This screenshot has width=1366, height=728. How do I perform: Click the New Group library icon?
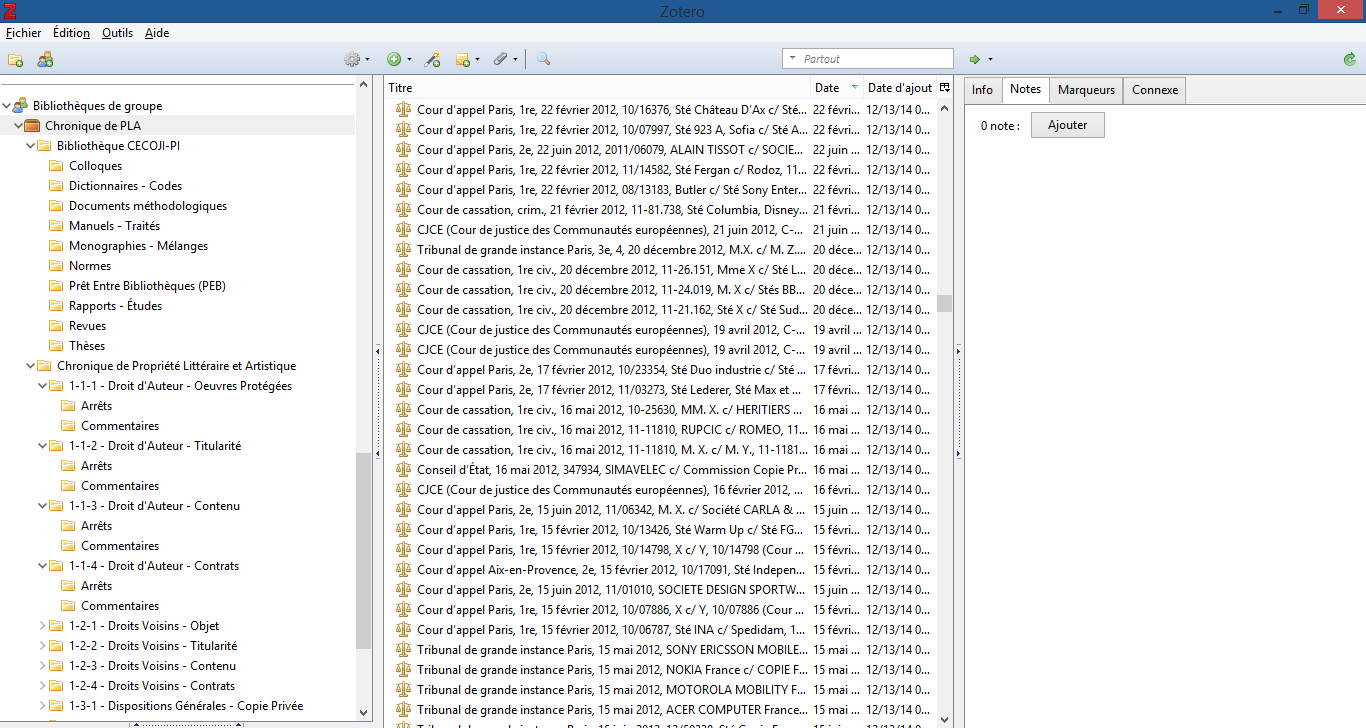45,60
